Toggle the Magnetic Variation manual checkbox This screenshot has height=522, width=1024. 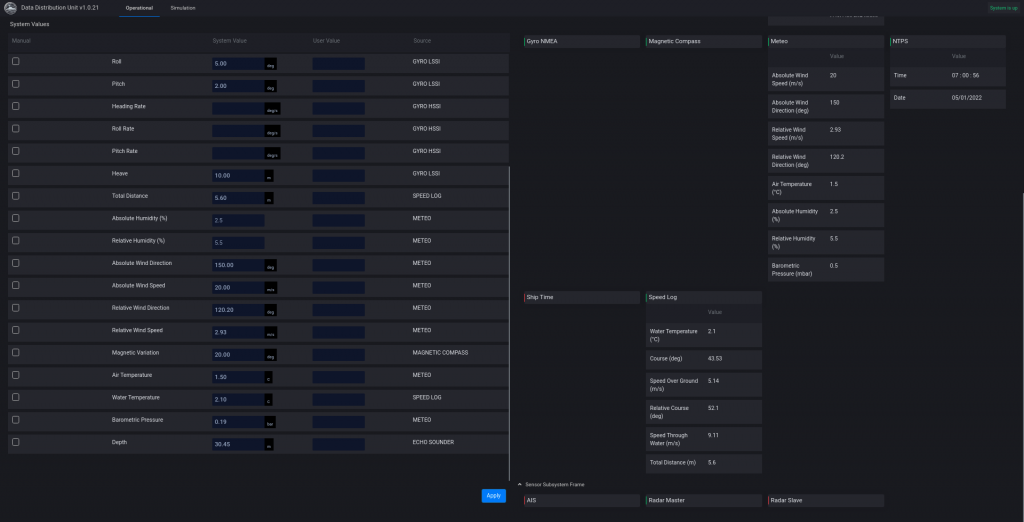tap(15, 353)
